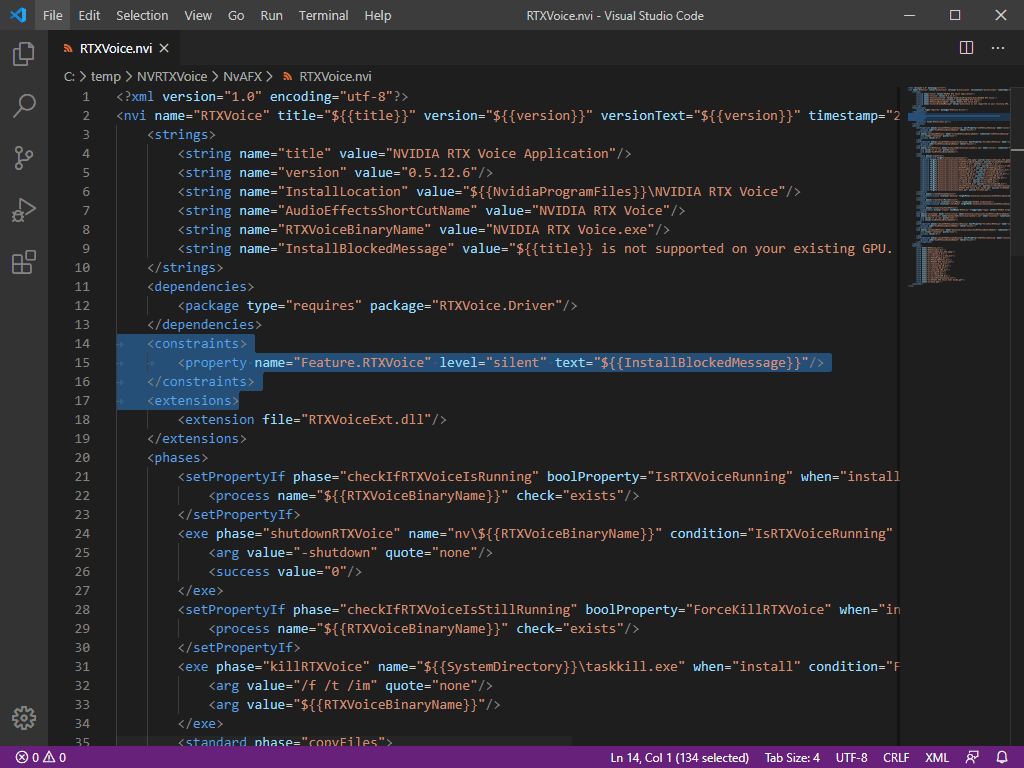Open the Search view icon

point(24,106)
